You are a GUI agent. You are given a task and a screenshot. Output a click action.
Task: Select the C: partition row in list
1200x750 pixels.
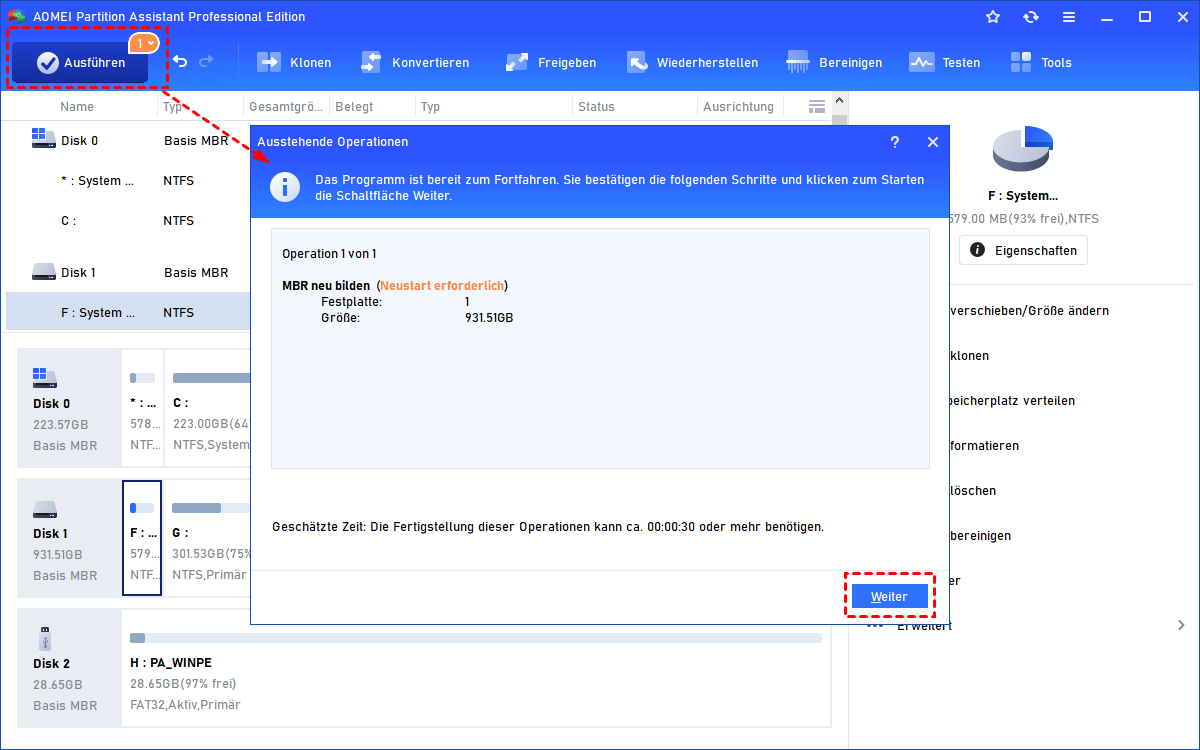128,221
